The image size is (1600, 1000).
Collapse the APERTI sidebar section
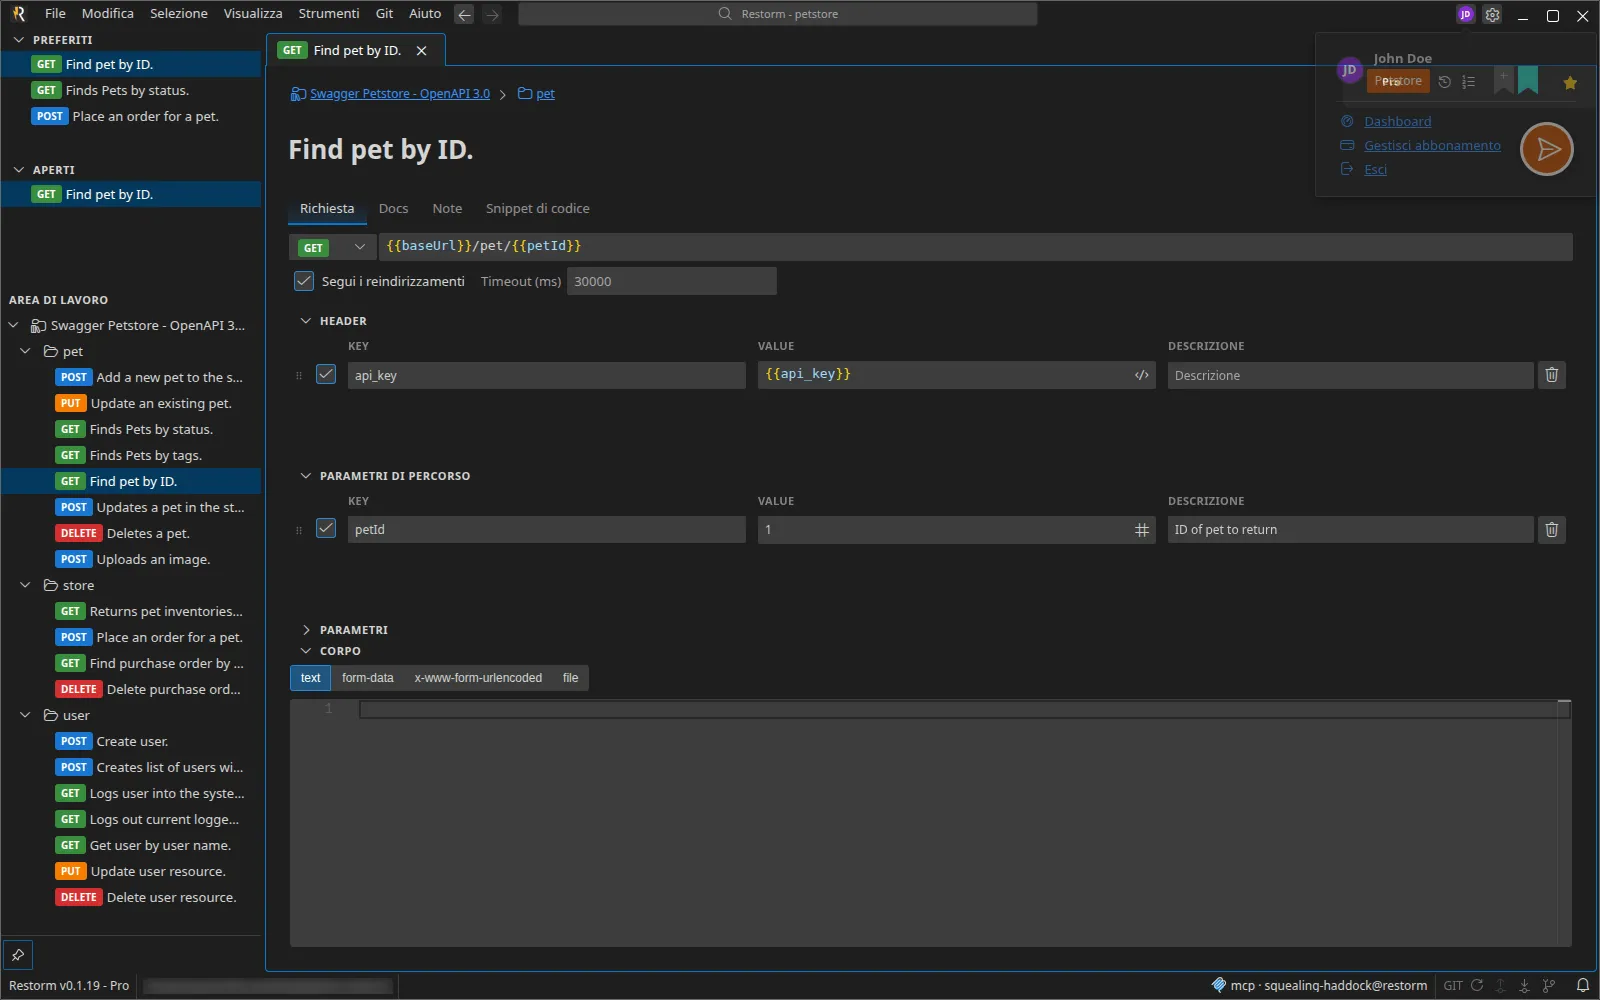(x=18, y=170)
